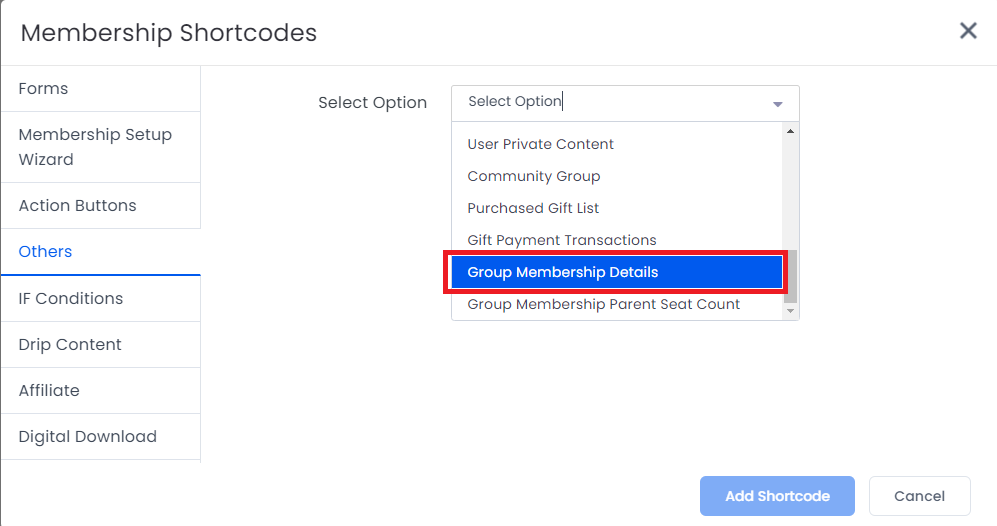Click the Select Option dropdown arrow
Screen dimensions: 997x526
pyautogui.click(x=778, y=104)
